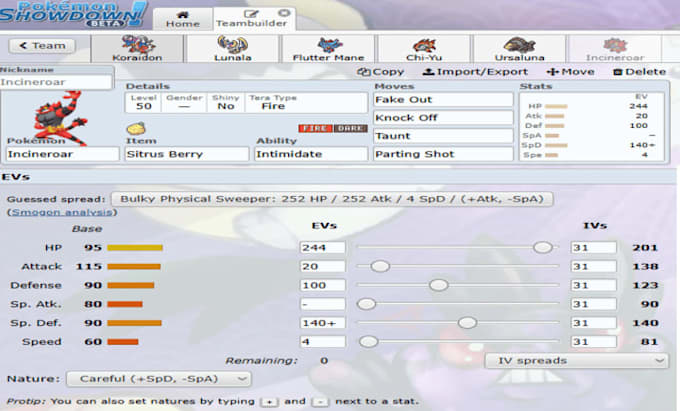Open the Home tab

183,19
